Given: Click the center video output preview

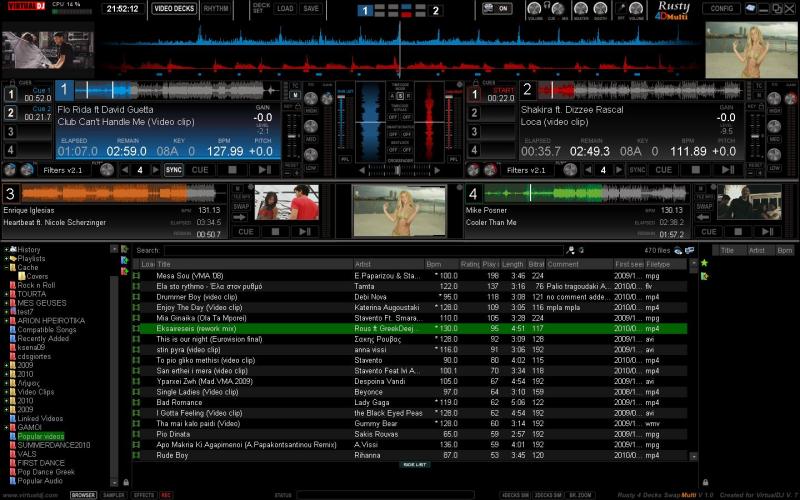Looking at the screenshot, I should click(399, 211).
